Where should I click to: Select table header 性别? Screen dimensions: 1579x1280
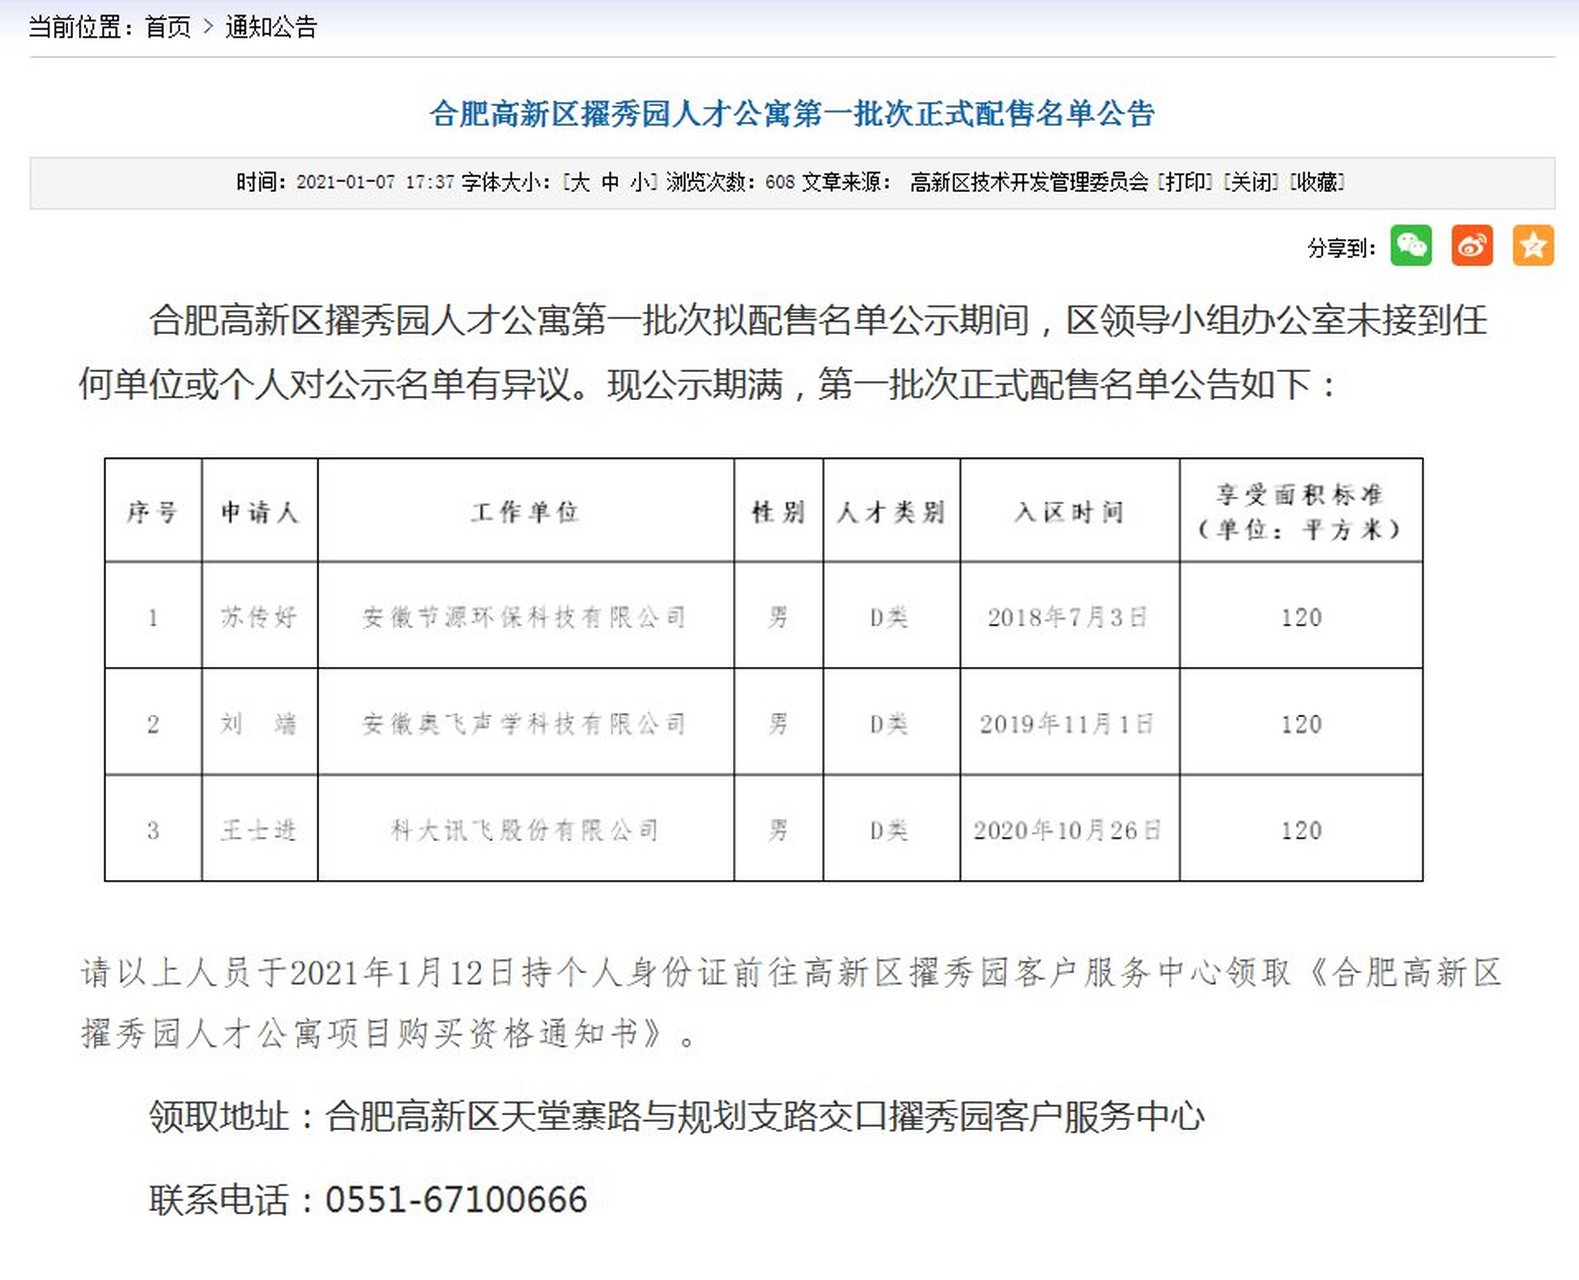[778, 512]
